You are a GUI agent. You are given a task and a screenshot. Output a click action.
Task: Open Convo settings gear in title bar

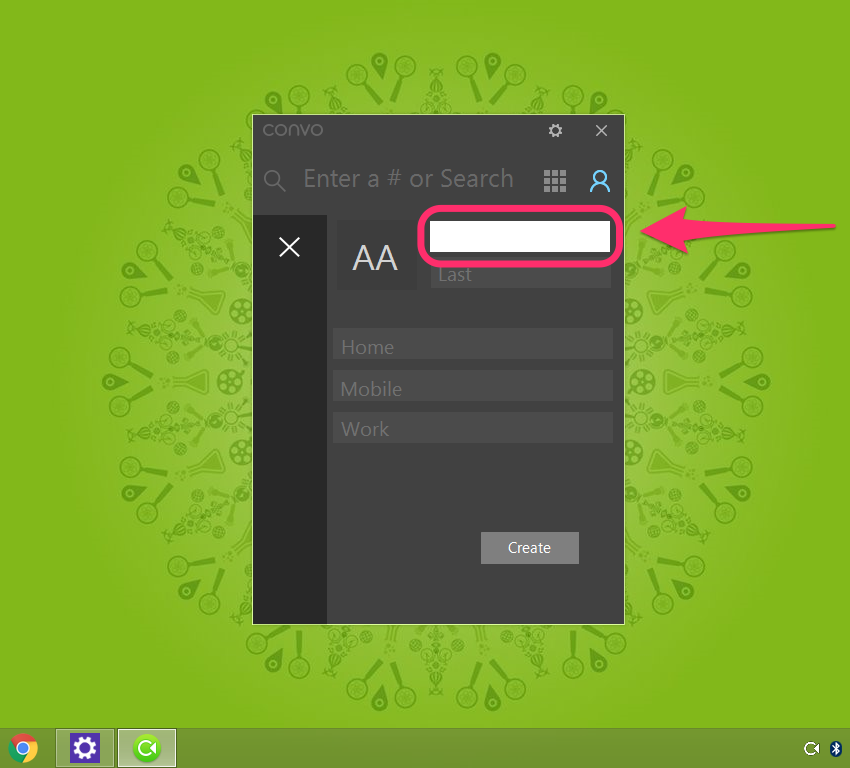[x=555, y=131]
